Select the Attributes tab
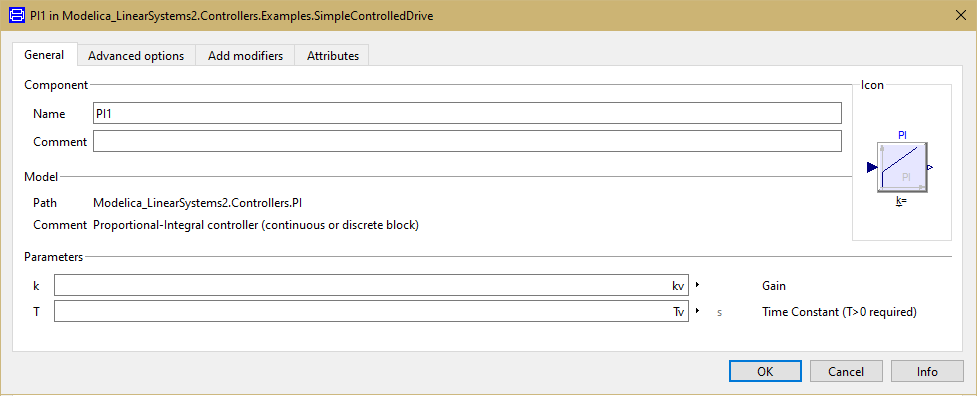Viewport: 977px width, 396px height. [333, 55]
